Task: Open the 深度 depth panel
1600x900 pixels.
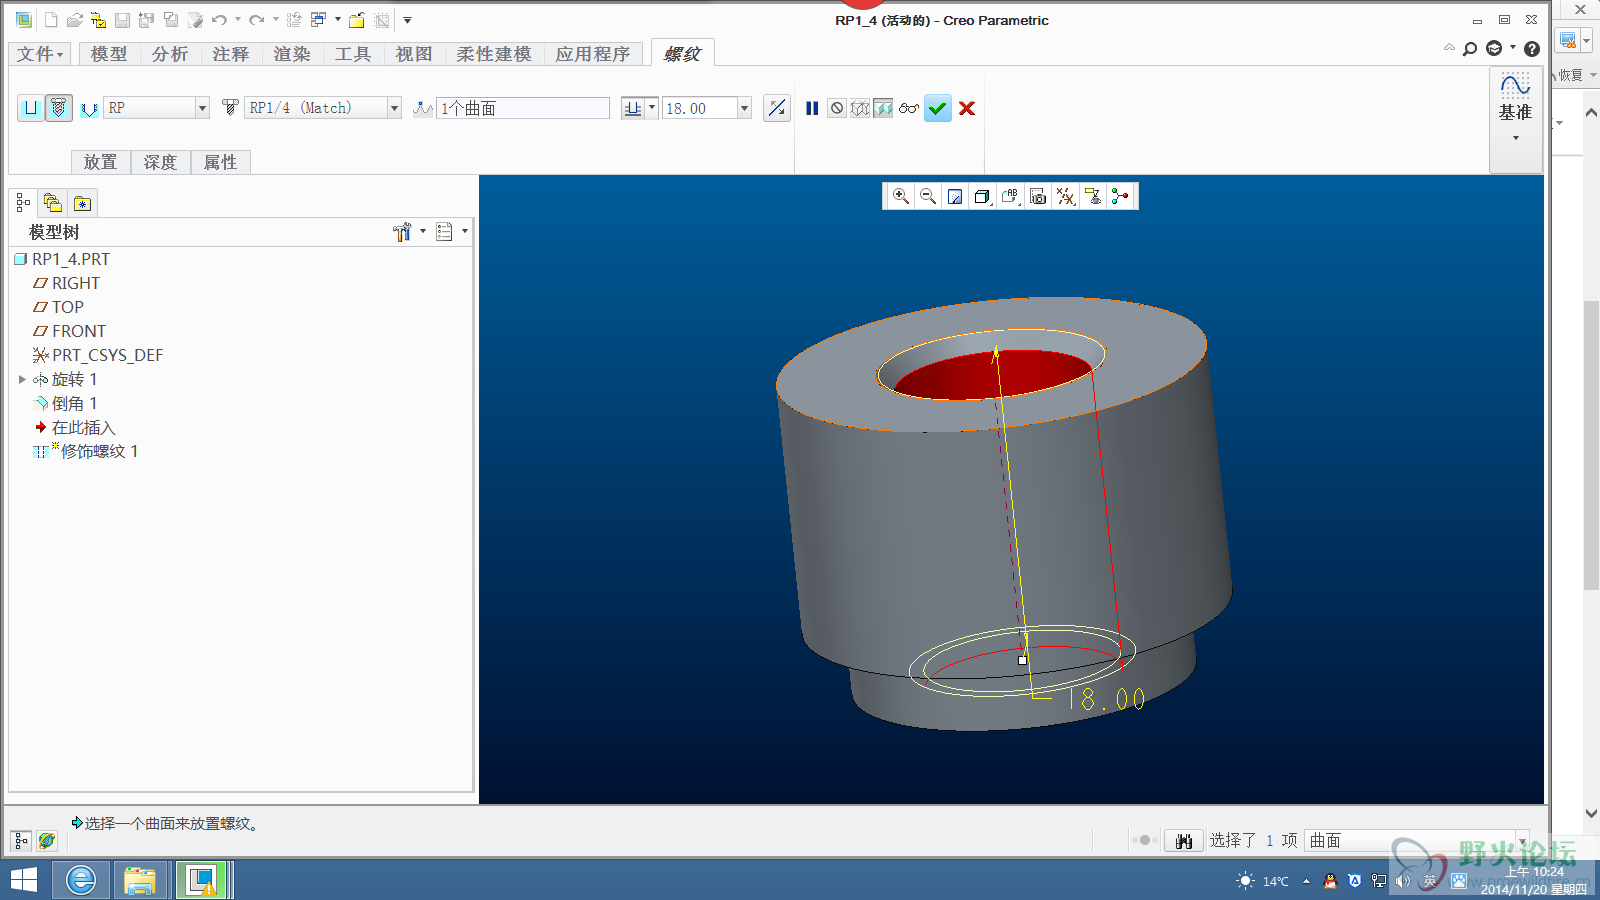Action: 160,162
